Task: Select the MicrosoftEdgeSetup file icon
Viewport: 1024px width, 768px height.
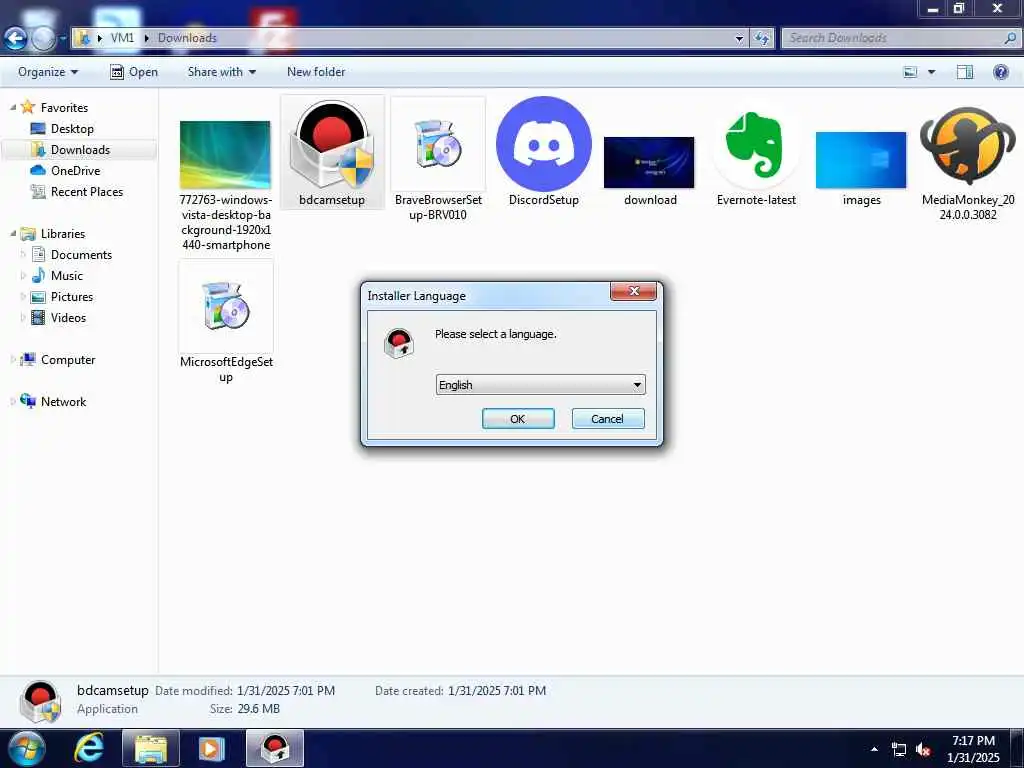Action: click(x=226, y=306)
